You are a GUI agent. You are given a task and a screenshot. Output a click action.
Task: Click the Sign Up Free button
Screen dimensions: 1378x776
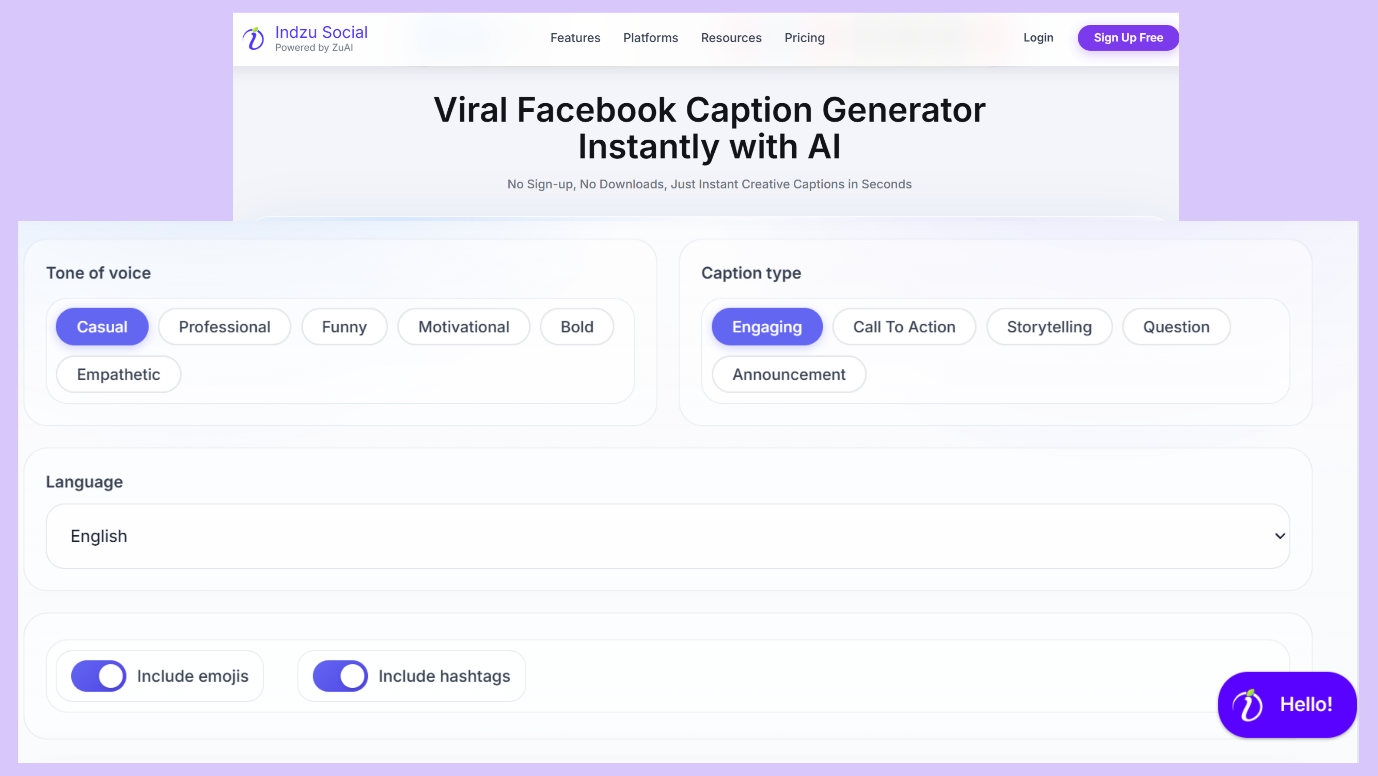1128,38
